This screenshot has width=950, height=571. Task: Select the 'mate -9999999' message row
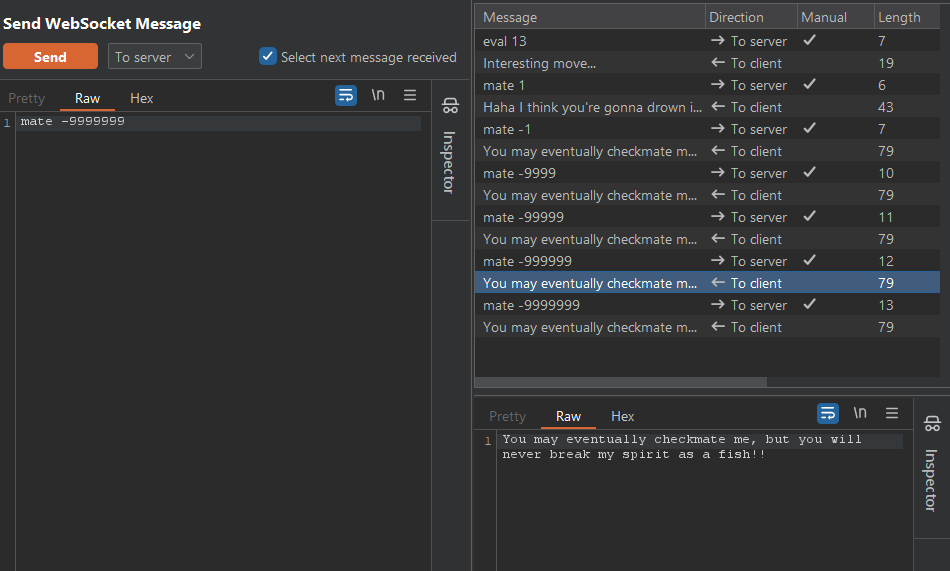[707, 305]
